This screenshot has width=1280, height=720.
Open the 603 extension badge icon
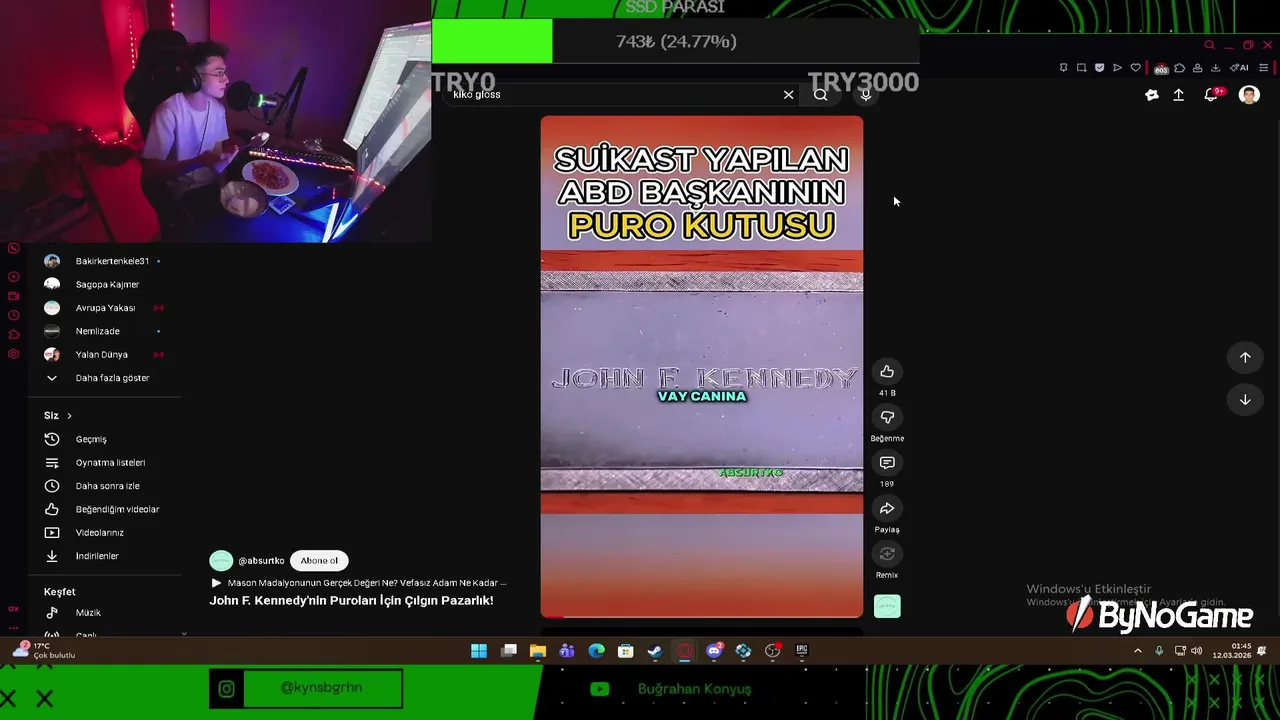(x=1161, y=69)
